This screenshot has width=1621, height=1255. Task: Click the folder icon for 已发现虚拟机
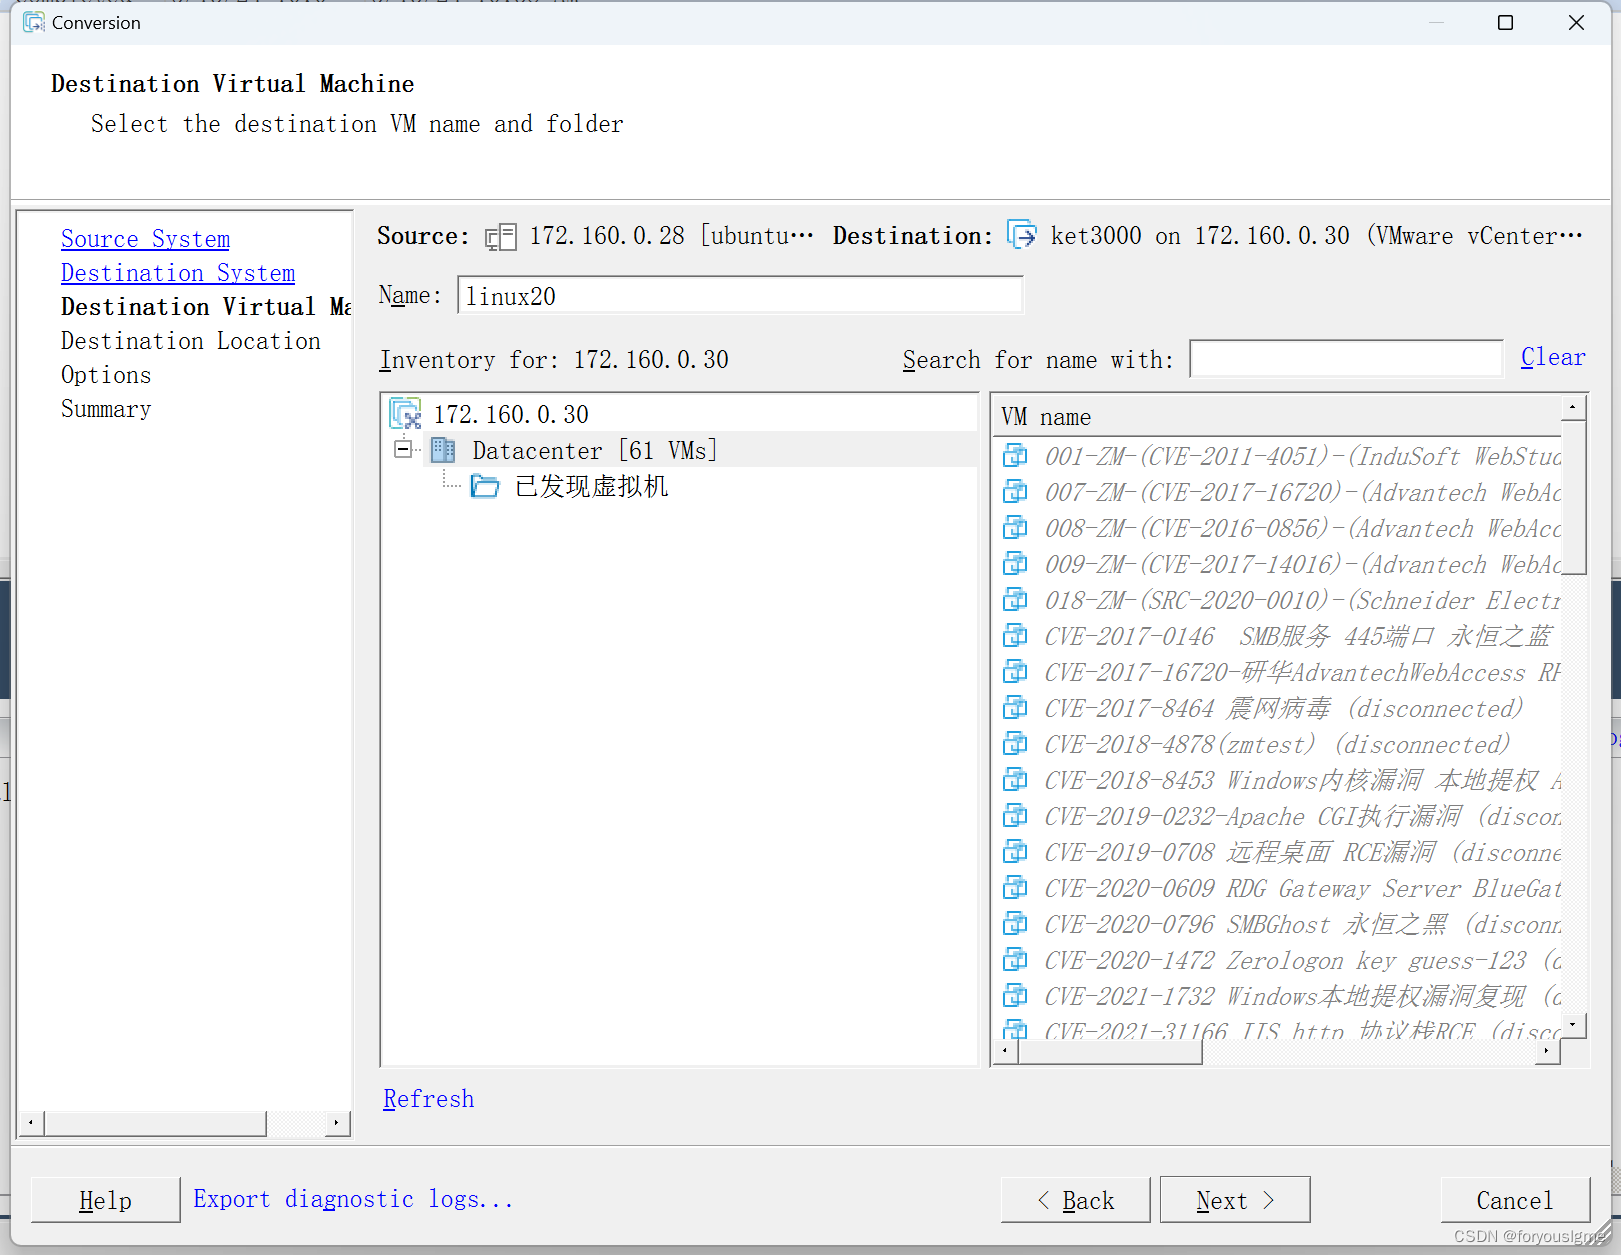(x=485, y=486)
